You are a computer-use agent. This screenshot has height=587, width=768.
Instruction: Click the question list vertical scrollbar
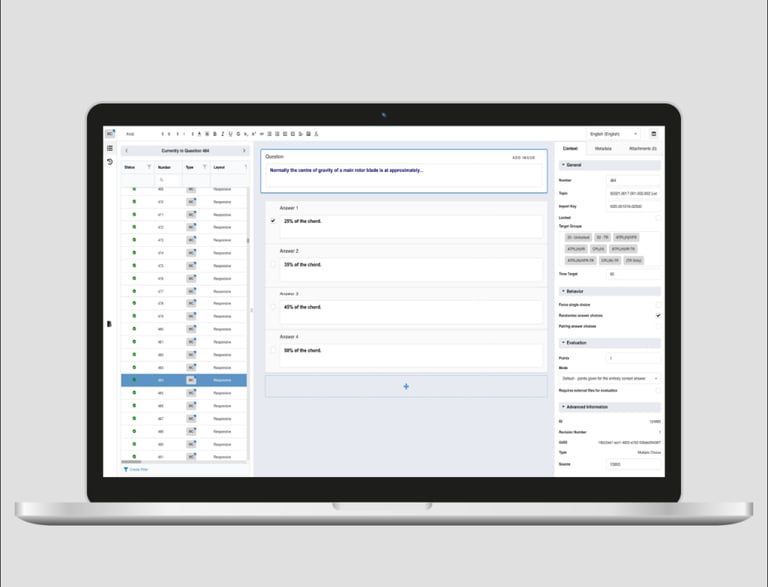pyautogui.click(x=248, y=240)
